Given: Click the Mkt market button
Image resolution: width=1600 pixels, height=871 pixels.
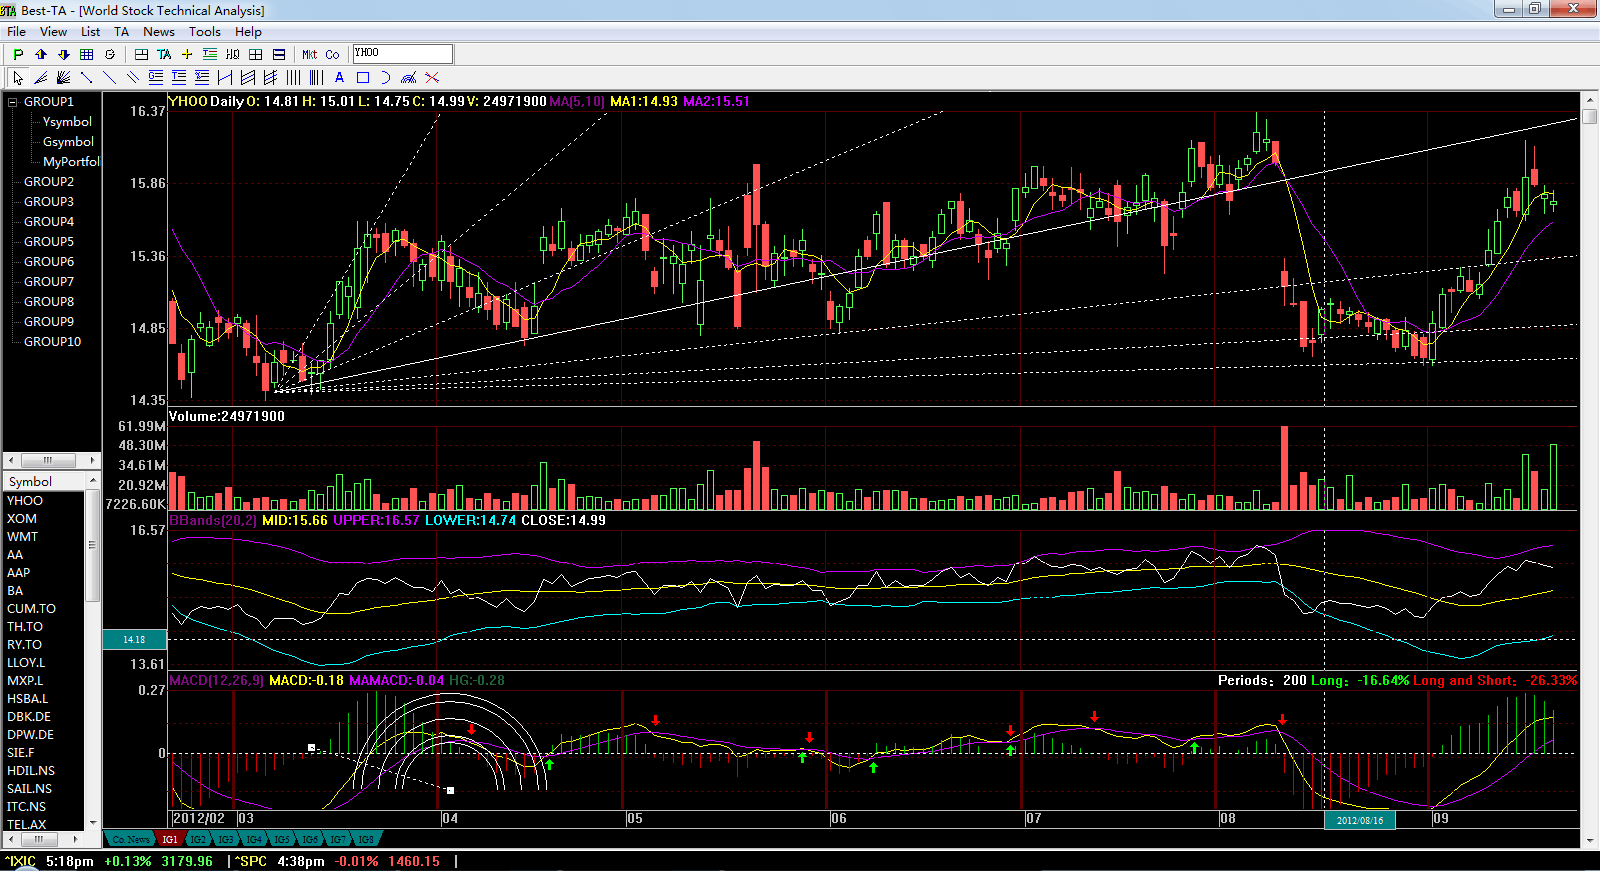Looking at the screenshot, I should [310, 54].
